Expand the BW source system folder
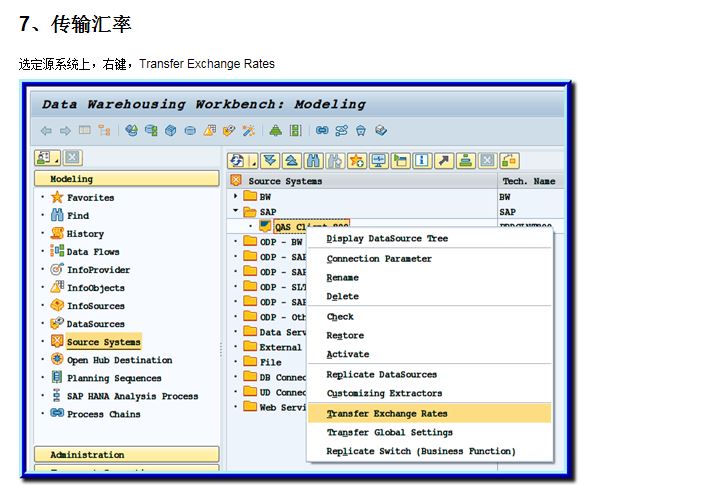This screenshot has height=499, width=706. (x=235, y=196)
